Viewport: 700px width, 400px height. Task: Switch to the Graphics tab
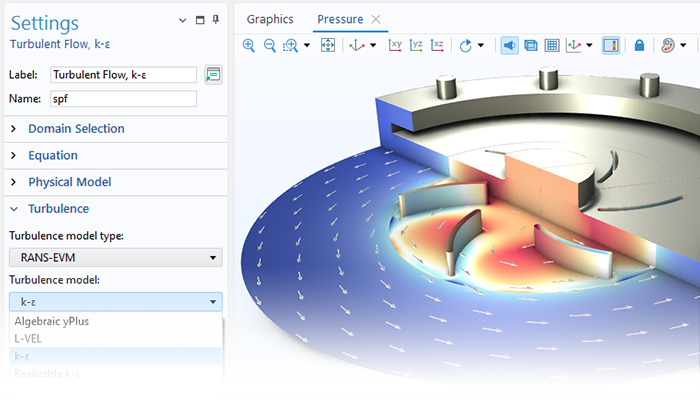click(270, 19)
